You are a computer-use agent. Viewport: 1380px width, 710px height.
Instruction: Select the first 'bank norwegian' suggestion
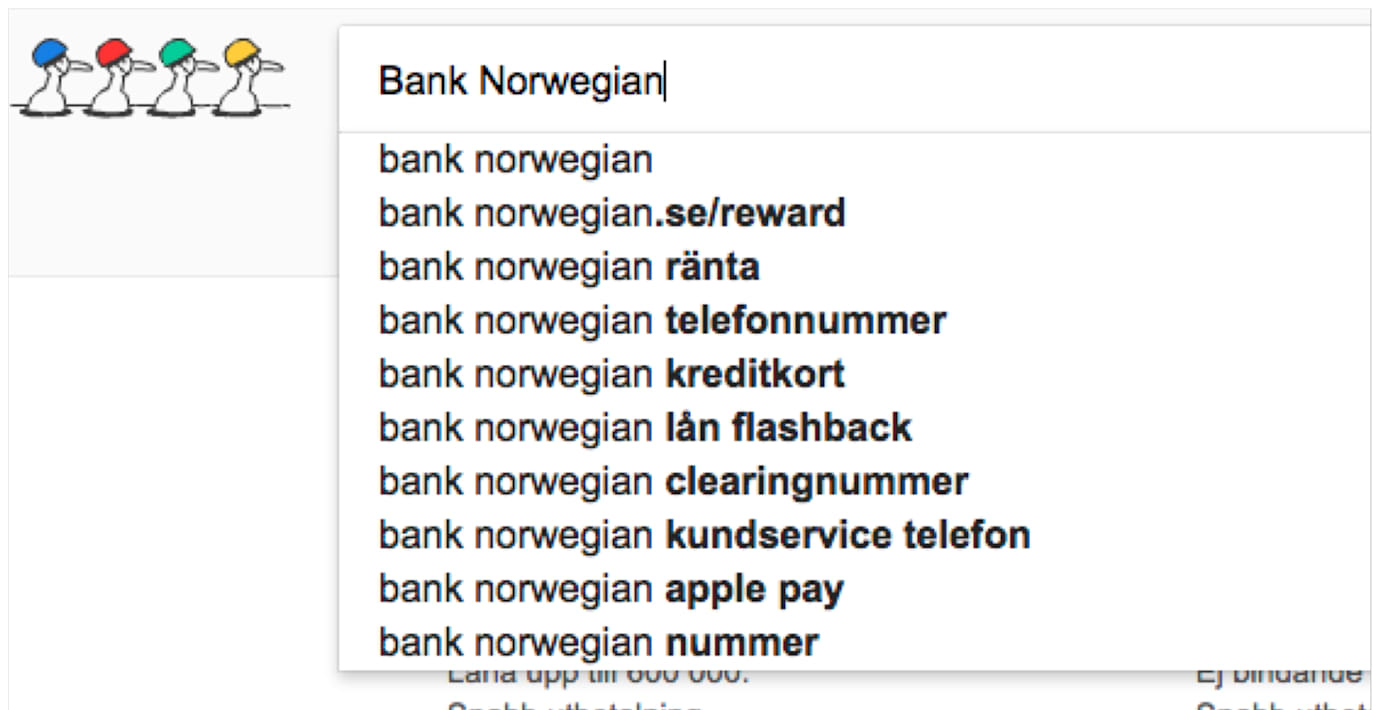[515, 160]
